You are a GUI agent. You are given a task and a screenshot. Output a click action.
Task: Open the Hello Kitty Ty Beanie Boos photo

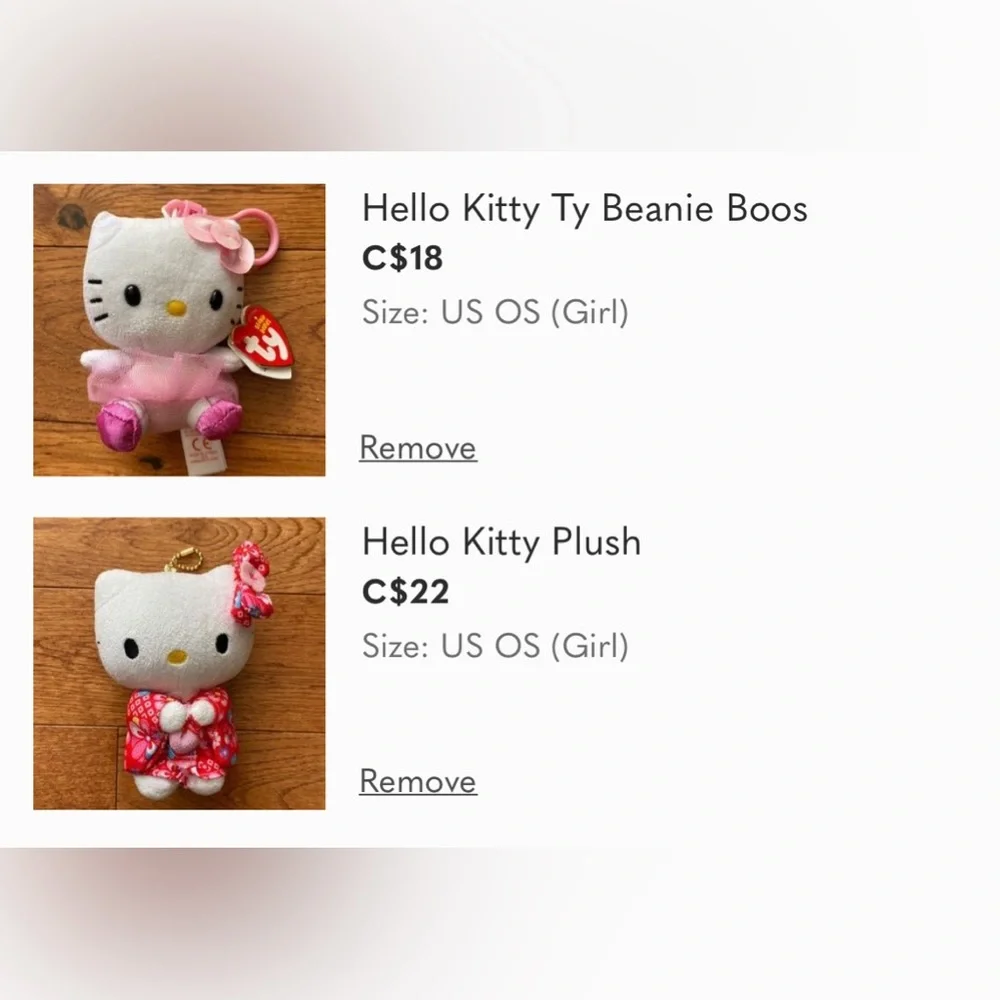point(179,329)
